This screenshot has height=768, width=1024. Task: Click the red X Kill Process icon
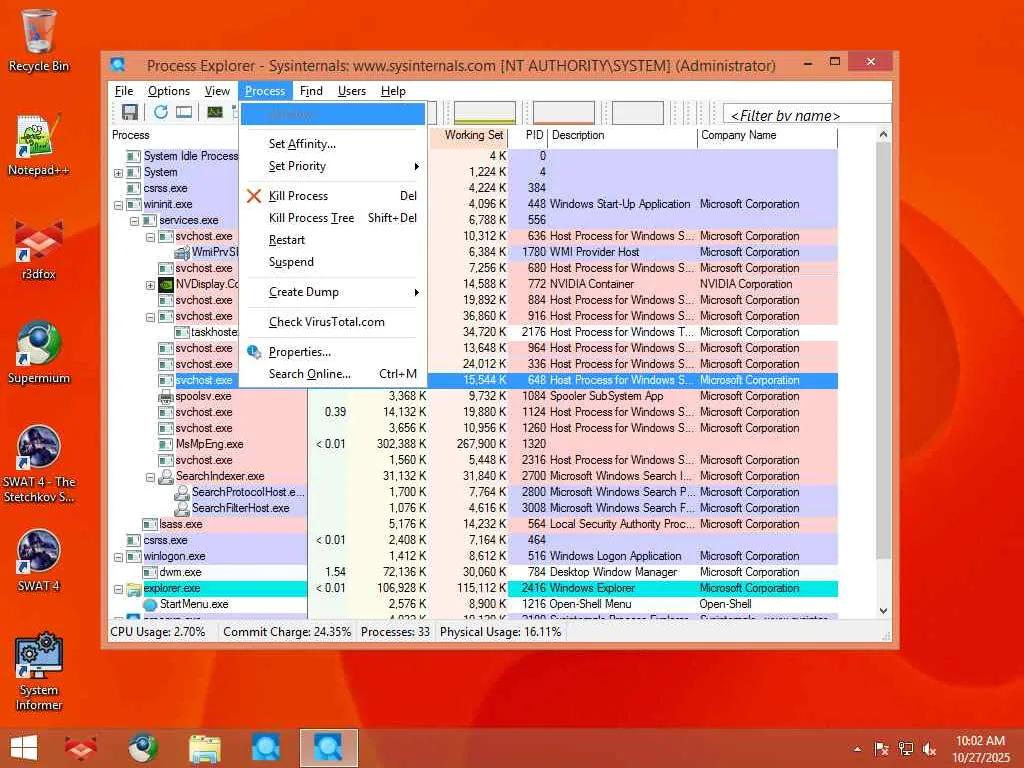pyautogui.click(x=254, y=196)
